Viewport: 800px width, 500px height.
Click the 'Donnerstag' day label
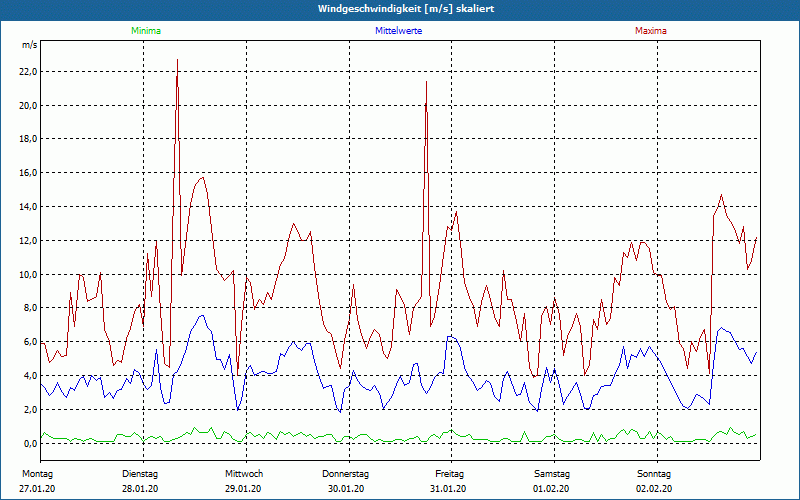345,474
